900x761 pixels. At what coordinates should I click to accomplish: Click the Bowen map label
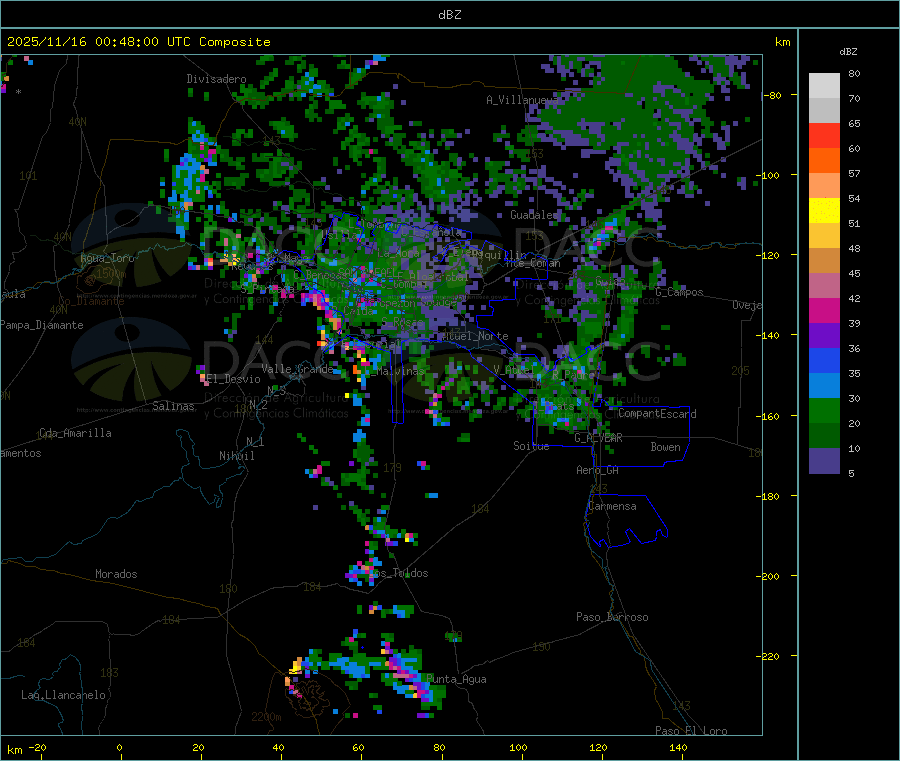(665, 447)
